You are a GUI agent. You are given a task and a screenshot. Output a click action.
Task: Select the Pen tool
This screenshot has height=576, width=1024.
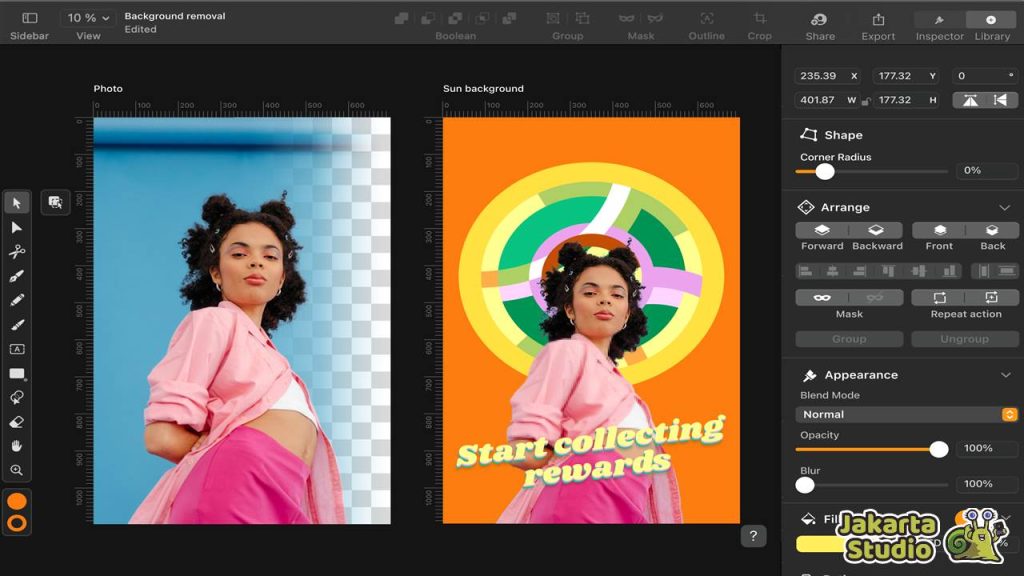[16, 276]
